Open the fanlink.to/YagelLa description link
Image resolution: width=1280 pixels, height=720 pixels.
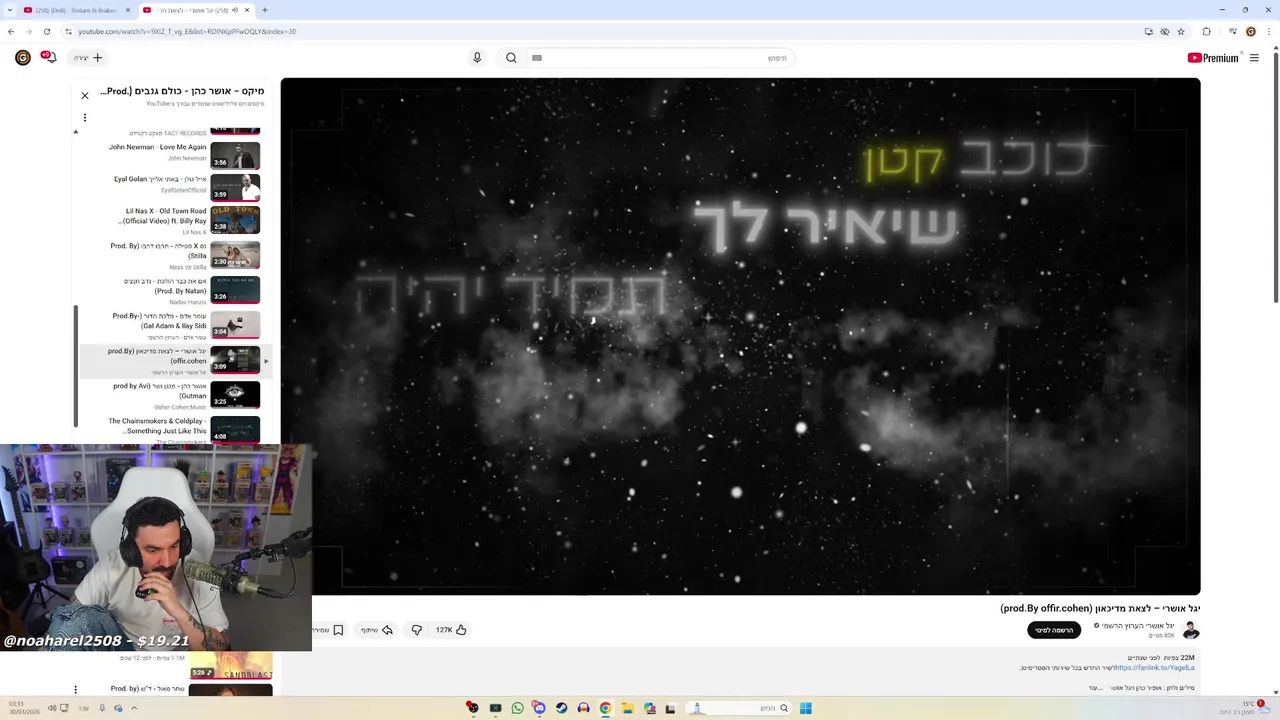tap(1155, 668)
